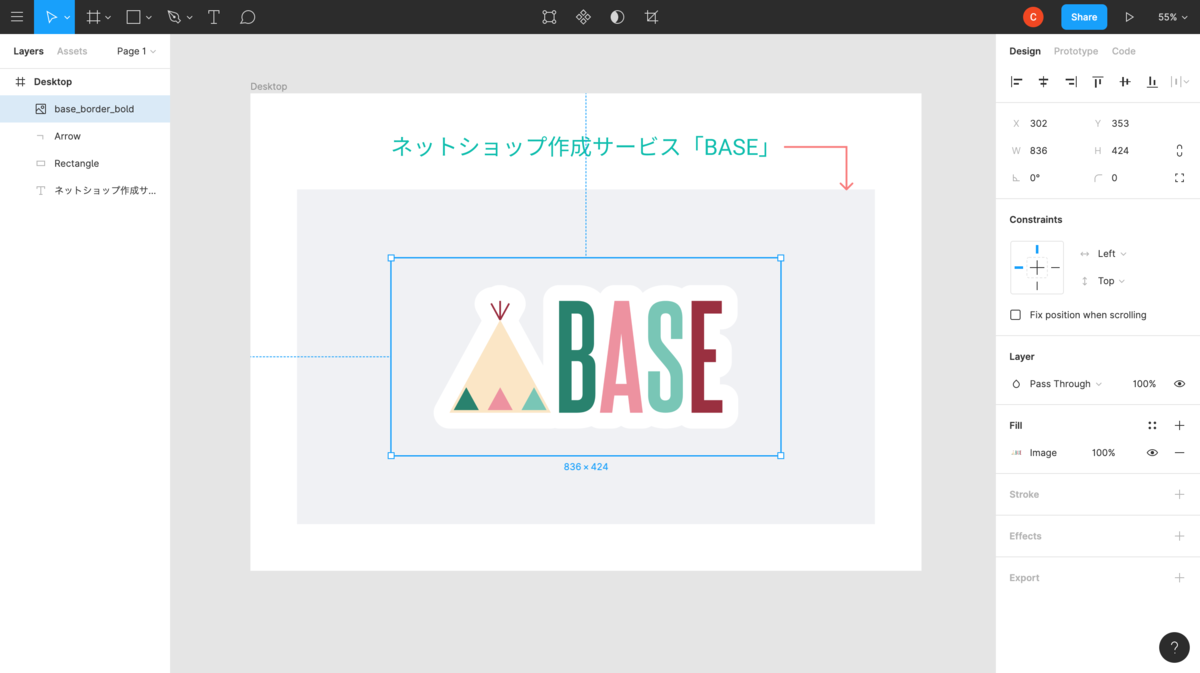Switch to the Prototype tab

(x=1076, y=51)
